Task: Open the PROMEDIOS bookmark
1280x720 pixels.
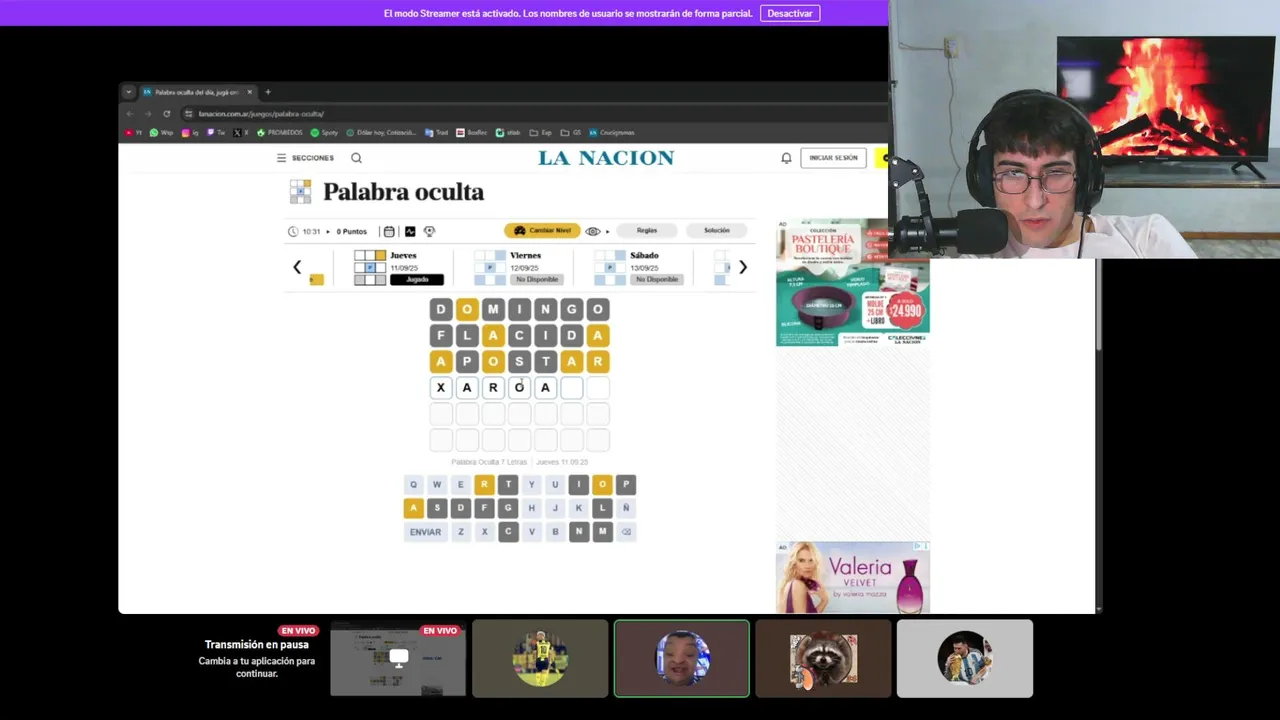Action: point(280,132)
